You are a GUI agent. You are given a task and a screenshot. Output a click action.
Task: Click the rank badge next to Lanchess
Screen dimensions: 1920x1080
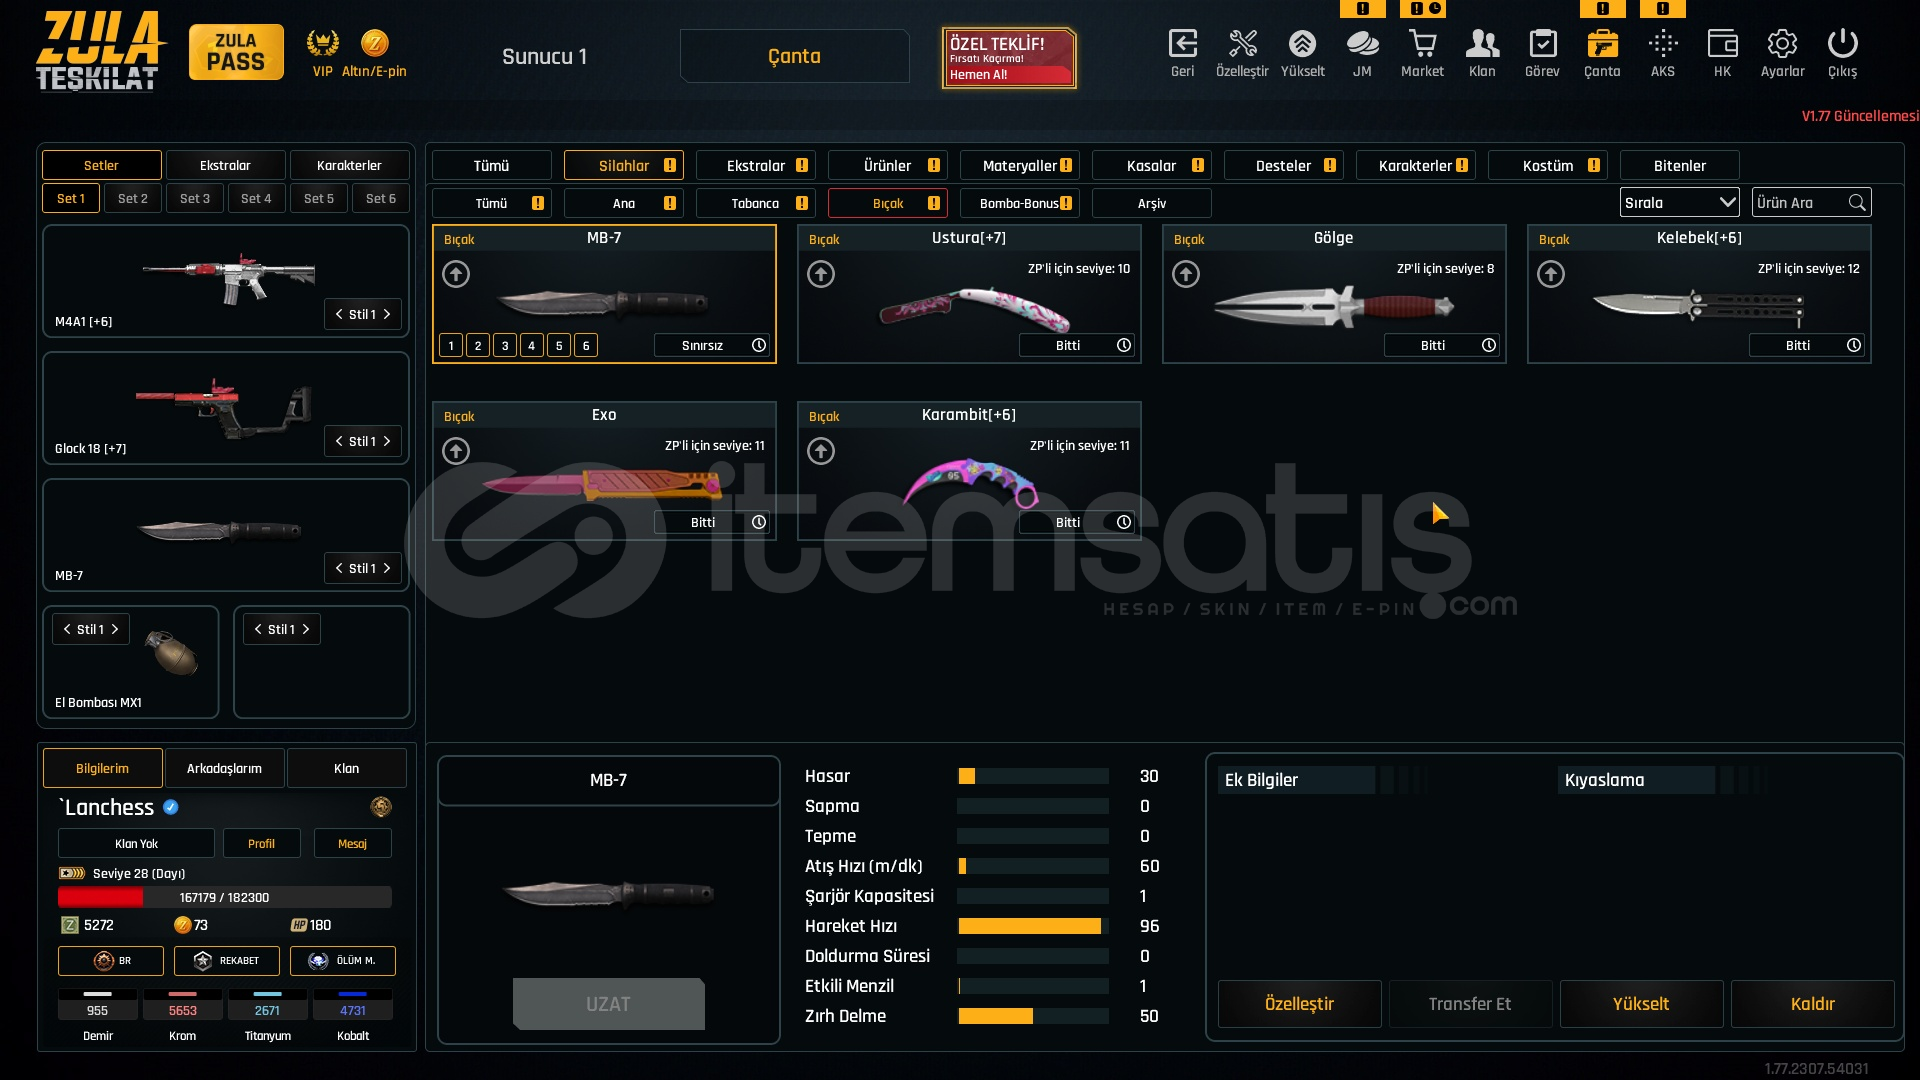[x=380, y=807]
